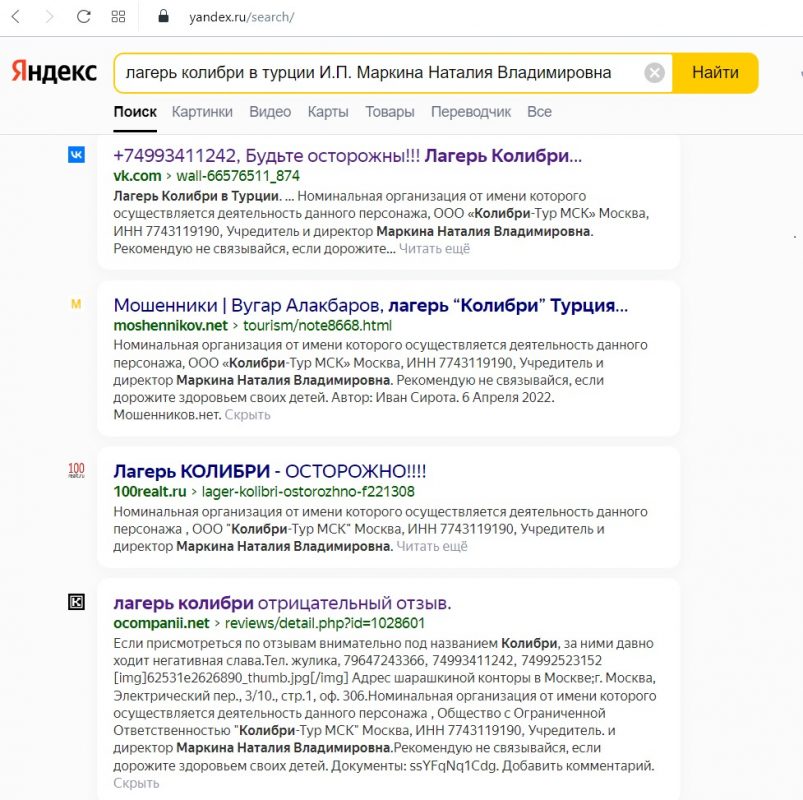
Task: Click the Яндекс logo
Action: 54,71
